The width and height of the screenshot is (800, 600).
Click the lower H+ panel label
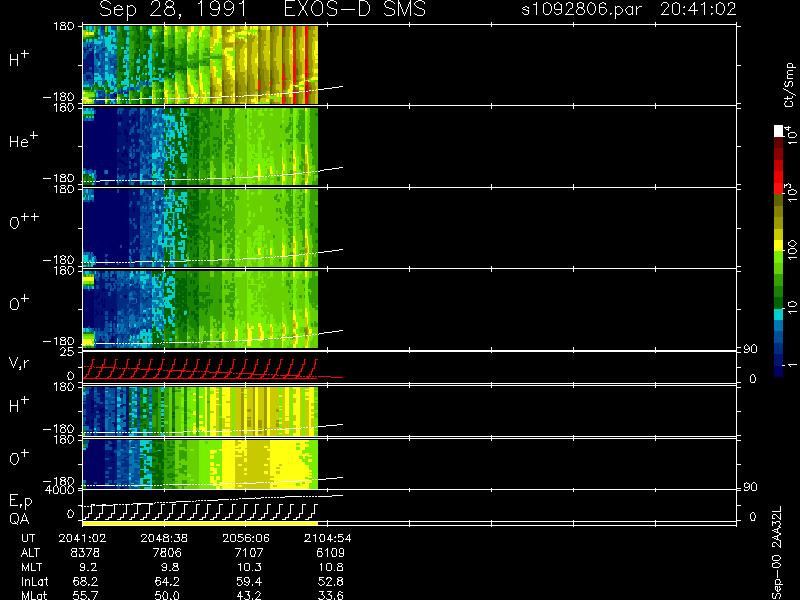(x=19, y=405)
